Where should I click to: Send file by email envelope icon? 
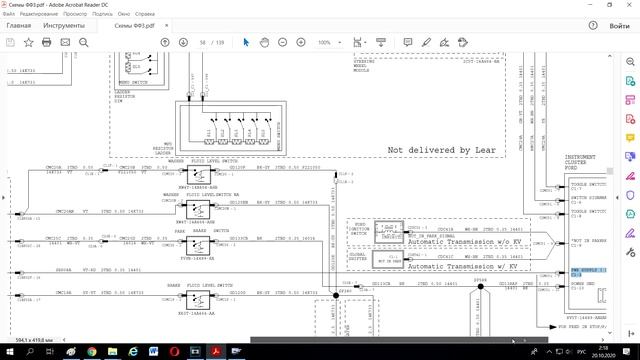pyautogui.click(x=65, y=42)
